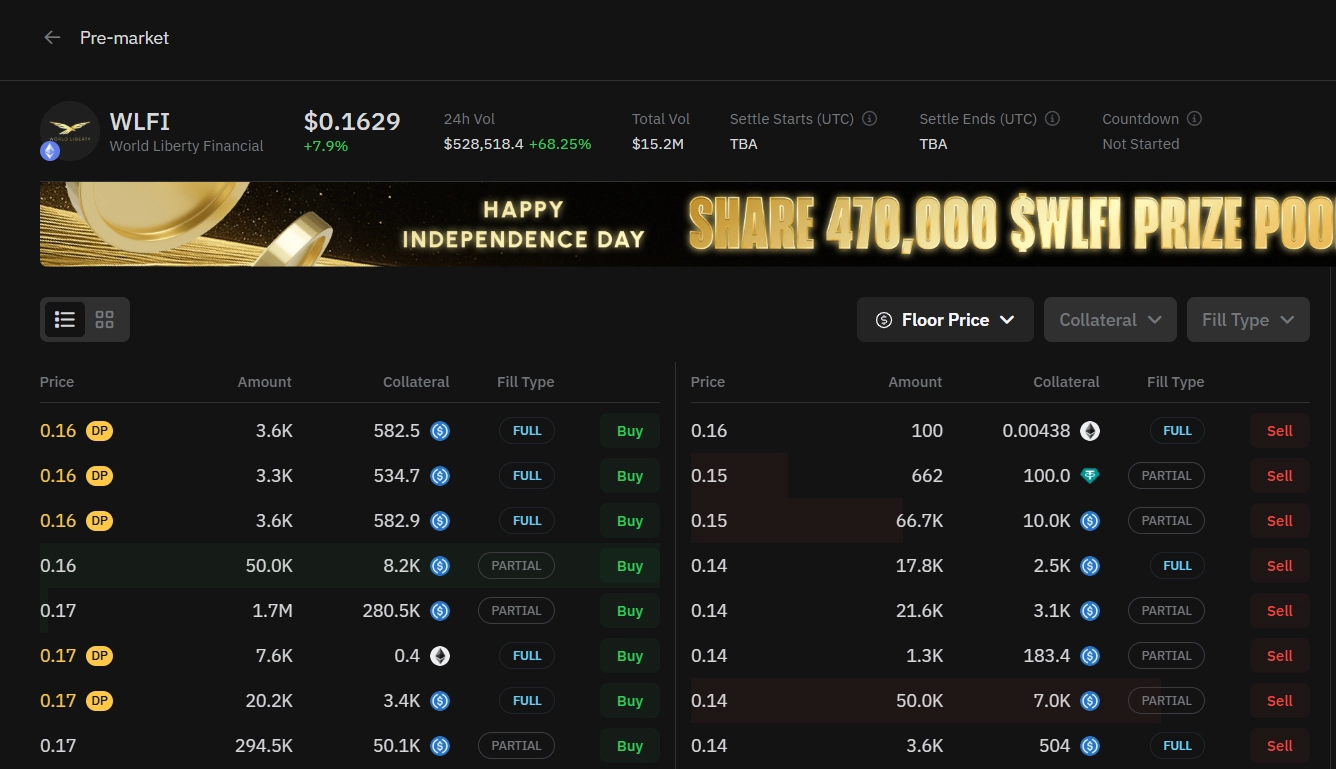This screenshot has width=1336, height=769.
Task: Buy the 1.7M amount offer
Action: [x=630, y=611]
